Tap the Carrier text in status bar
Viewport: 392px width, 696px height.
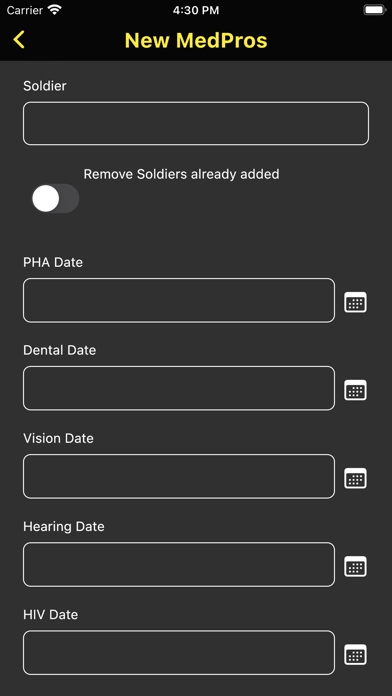pyautogui.click(x=25, y=10)
